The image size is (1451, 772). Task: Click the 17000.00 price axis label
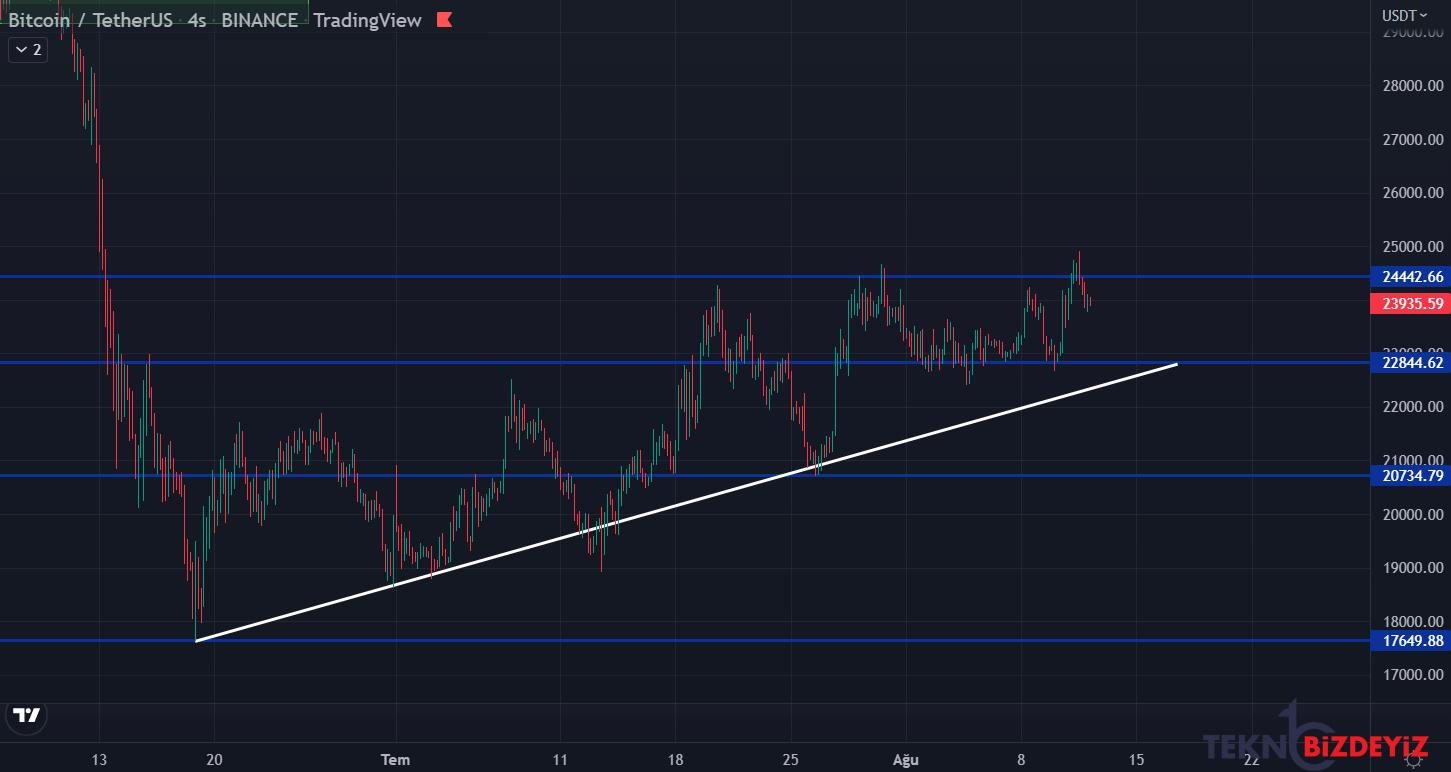[1413, 675]
